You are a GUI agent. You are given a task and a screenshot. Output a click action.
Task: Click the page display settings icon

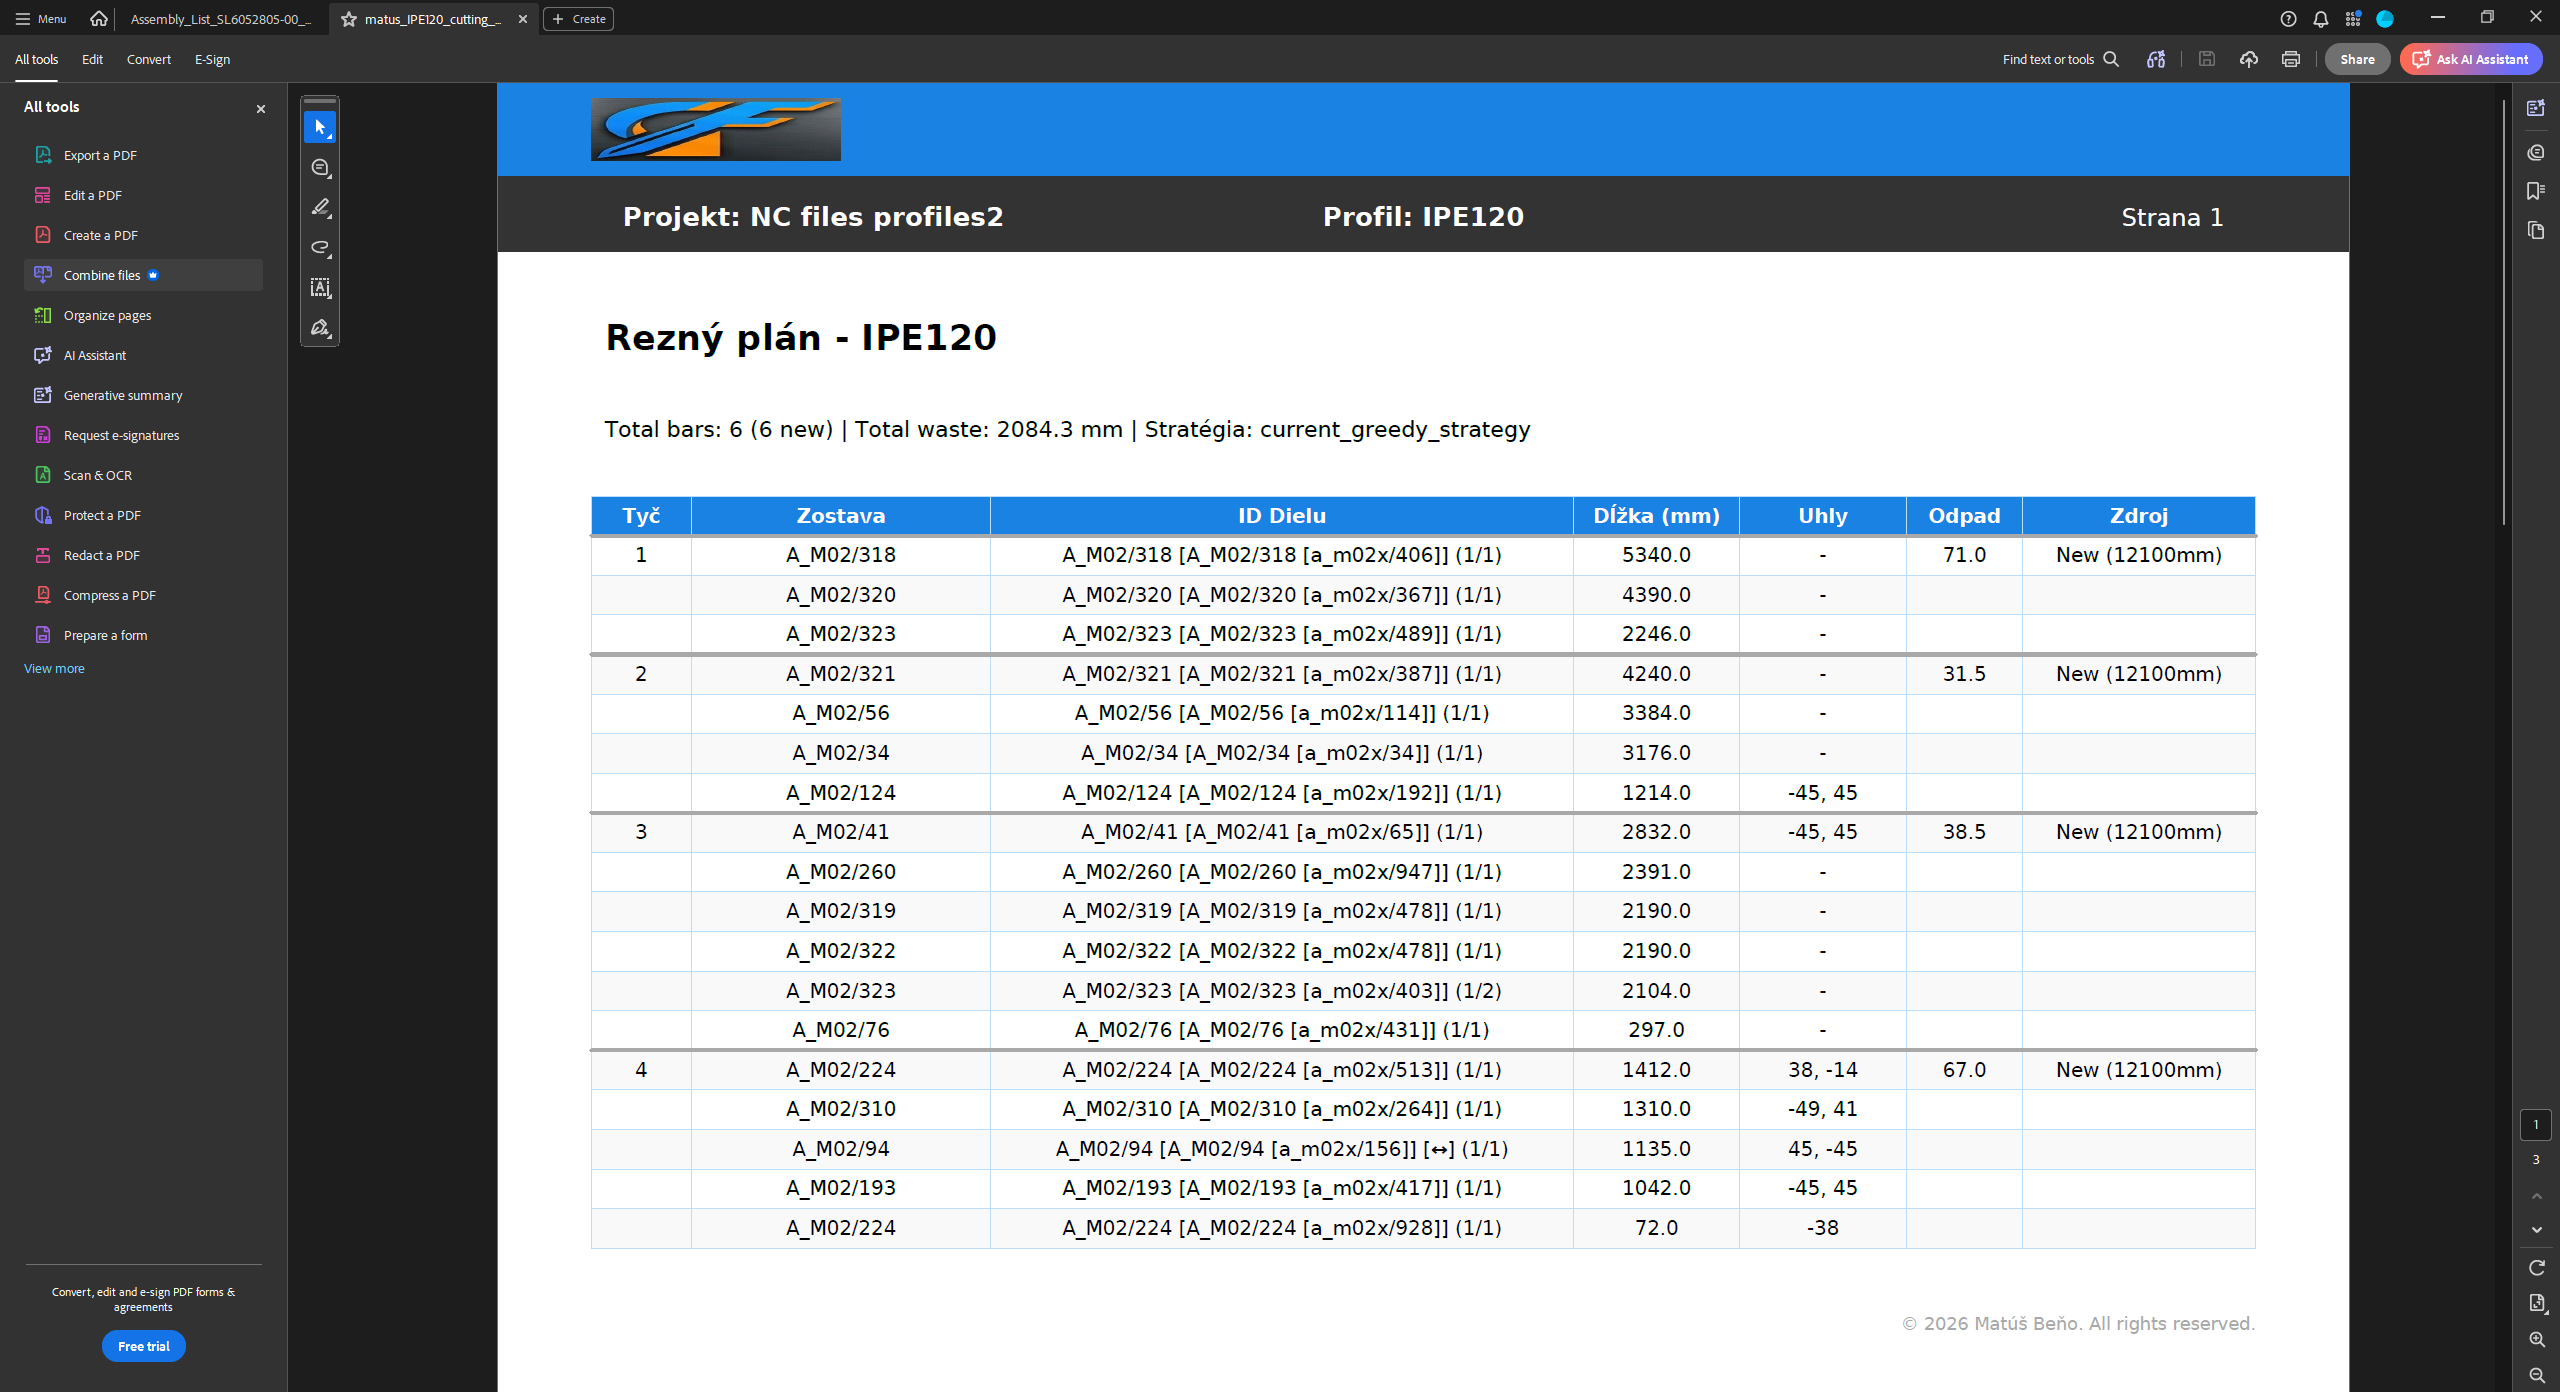pyautogui.click(x=2536, y=1303)
